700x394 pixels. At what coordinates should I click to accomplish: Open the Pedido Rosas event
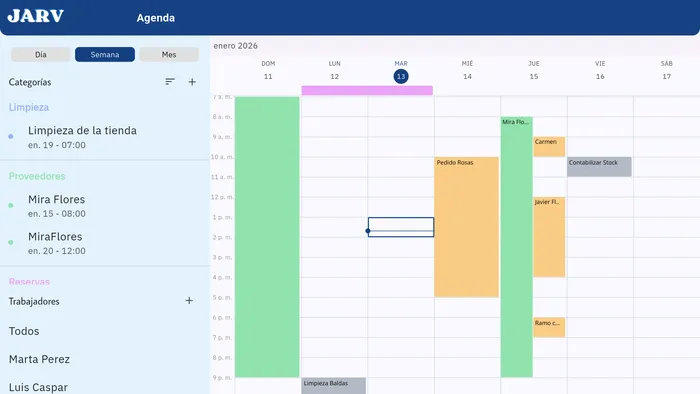coord(467,227)
